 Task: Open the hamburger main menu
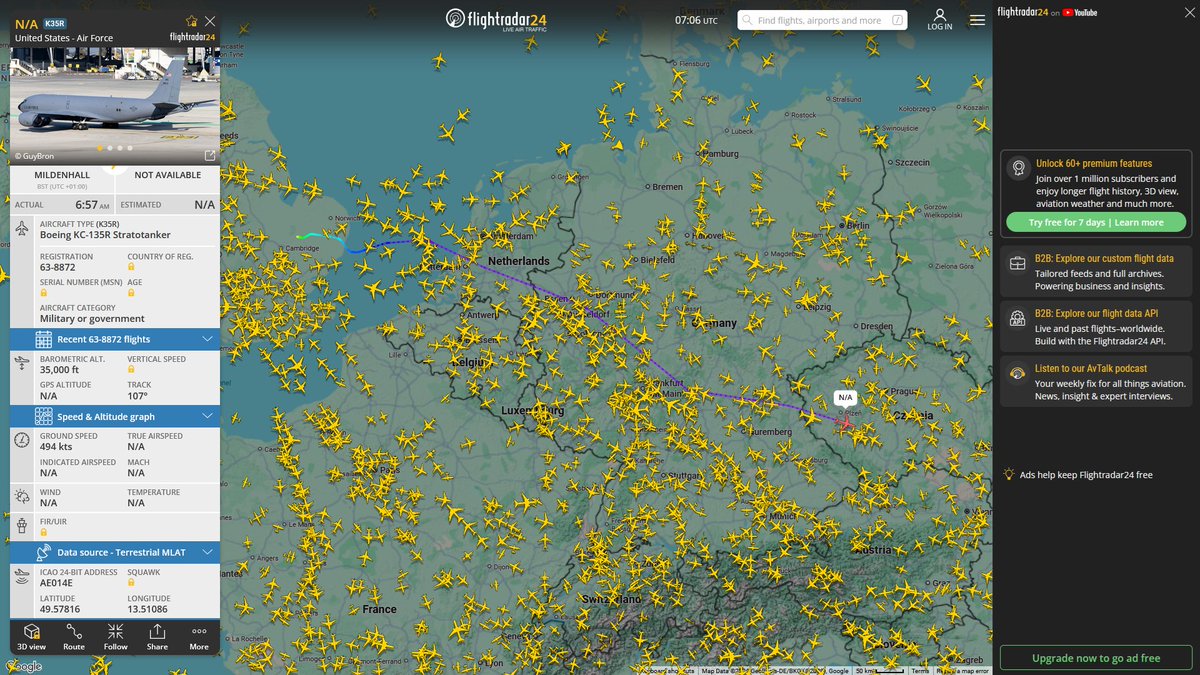(x=977, y=20)
